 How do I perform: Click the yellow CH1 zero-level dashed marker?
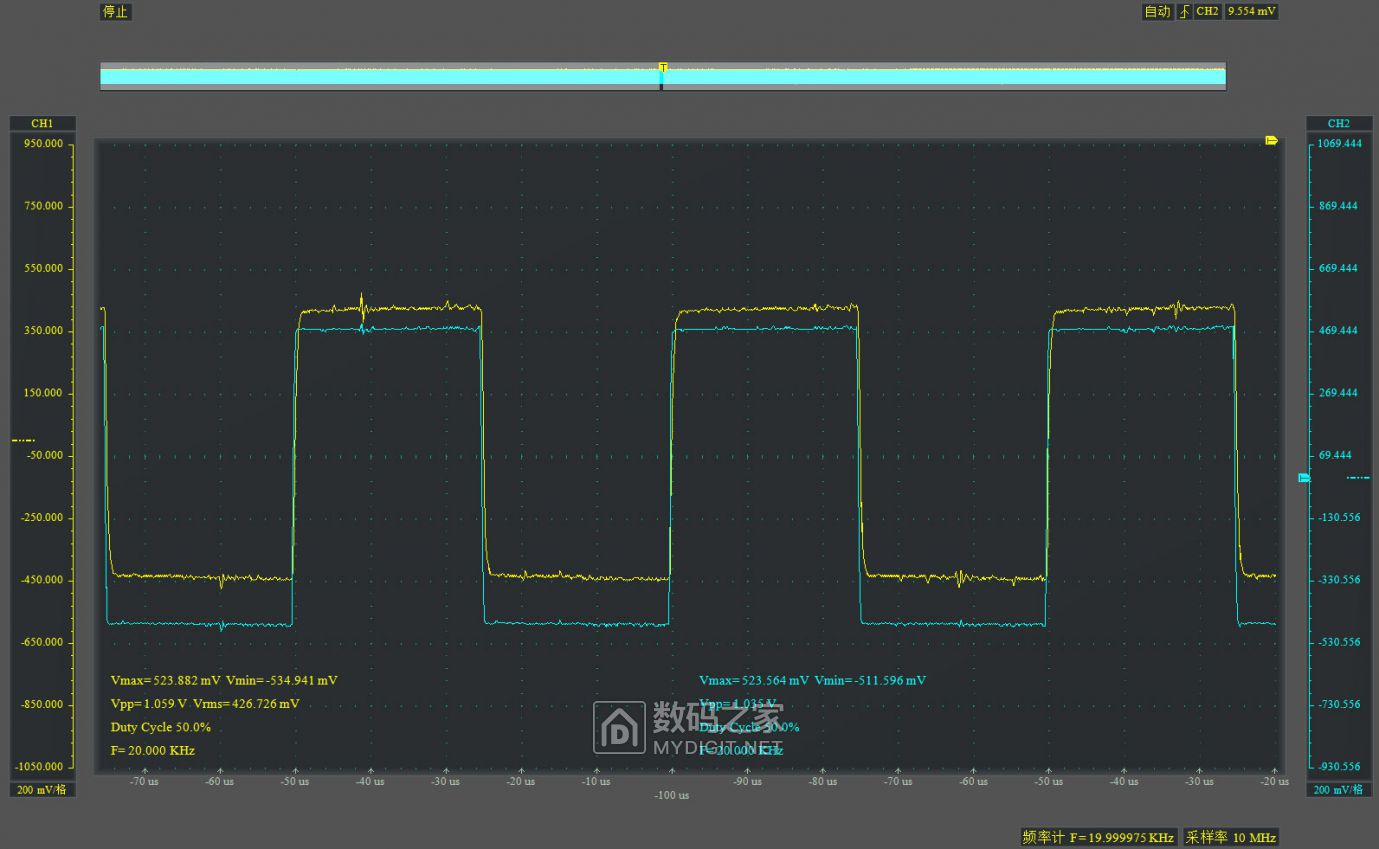pyautogui.click(x=23, y=440)
